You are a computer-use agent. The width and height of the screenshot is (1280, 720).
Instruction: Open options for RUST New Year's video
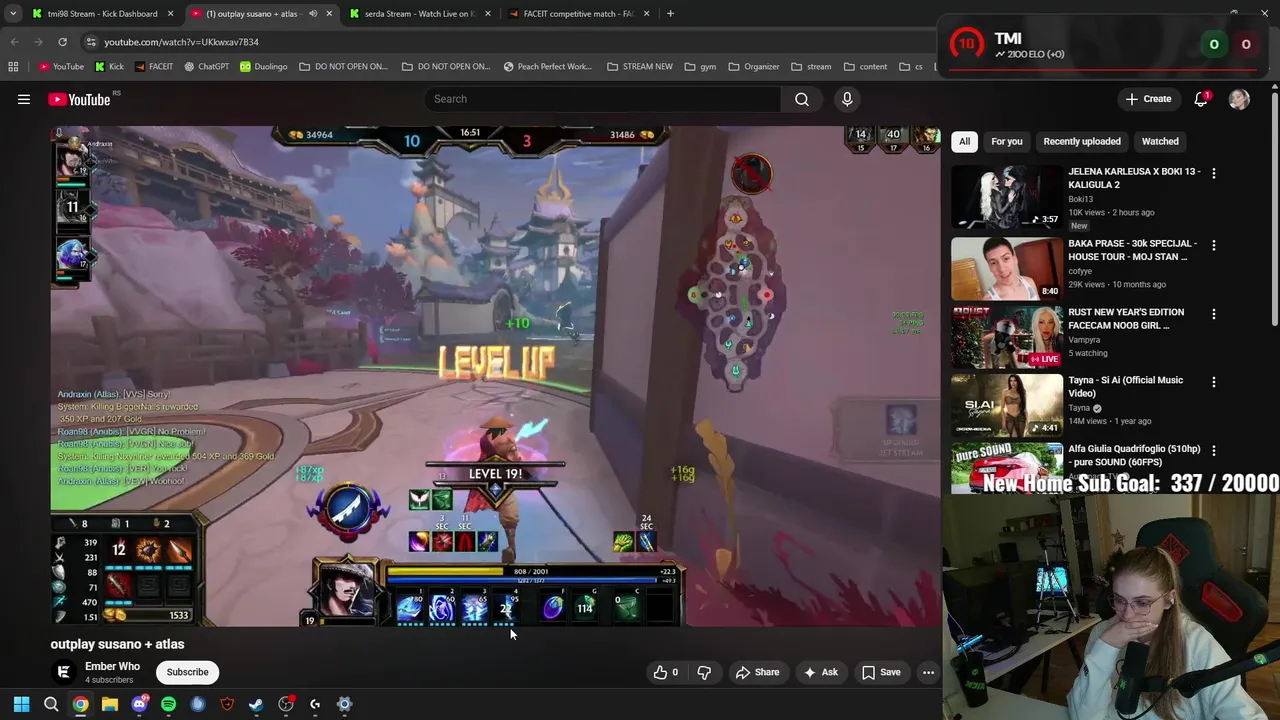[1214, 314]
